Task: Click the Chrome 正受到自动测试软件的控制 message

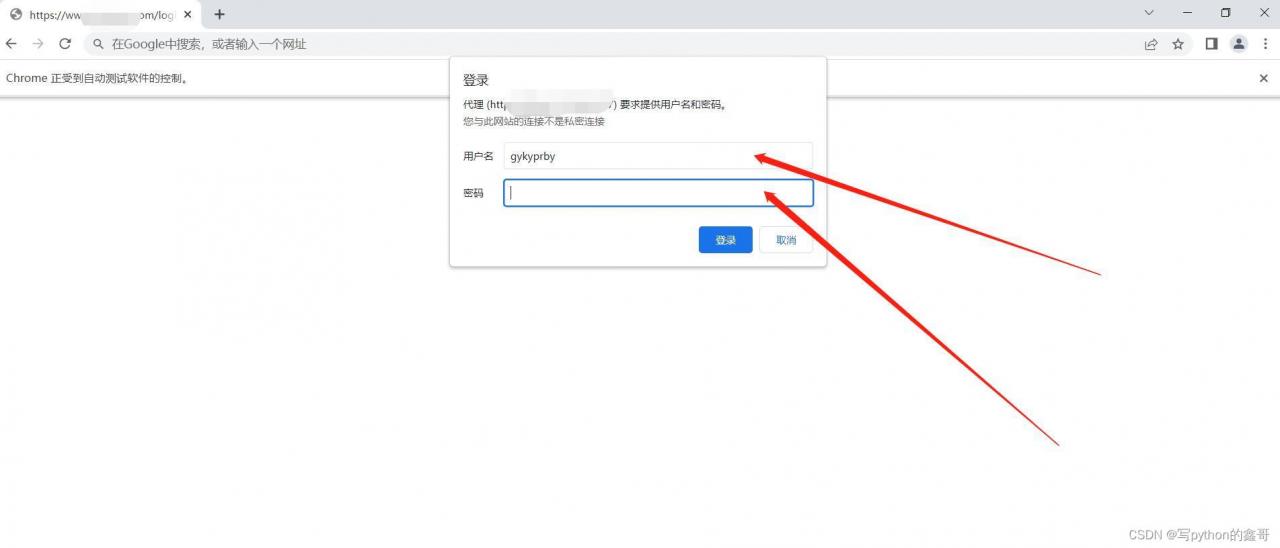Action: (x=97, y=78)
